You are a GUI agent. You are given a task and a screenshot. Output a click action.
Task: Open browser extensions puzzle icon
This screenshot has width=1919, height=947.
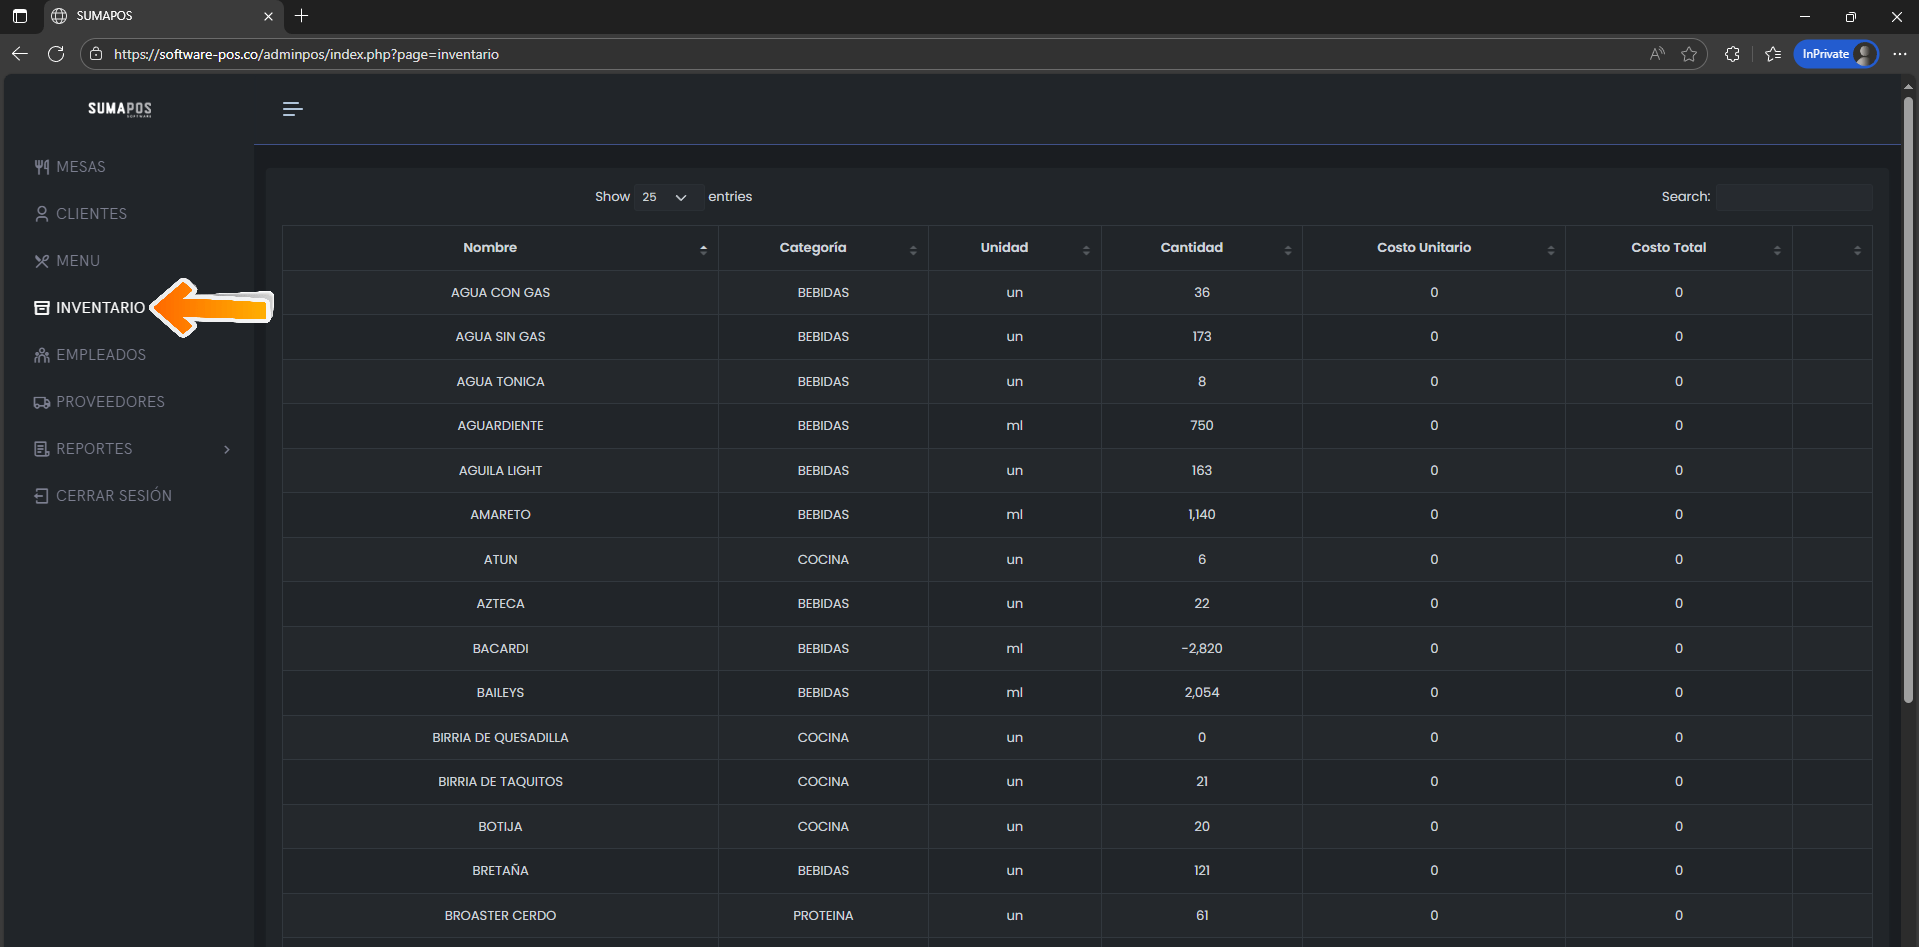[1732, 54]
